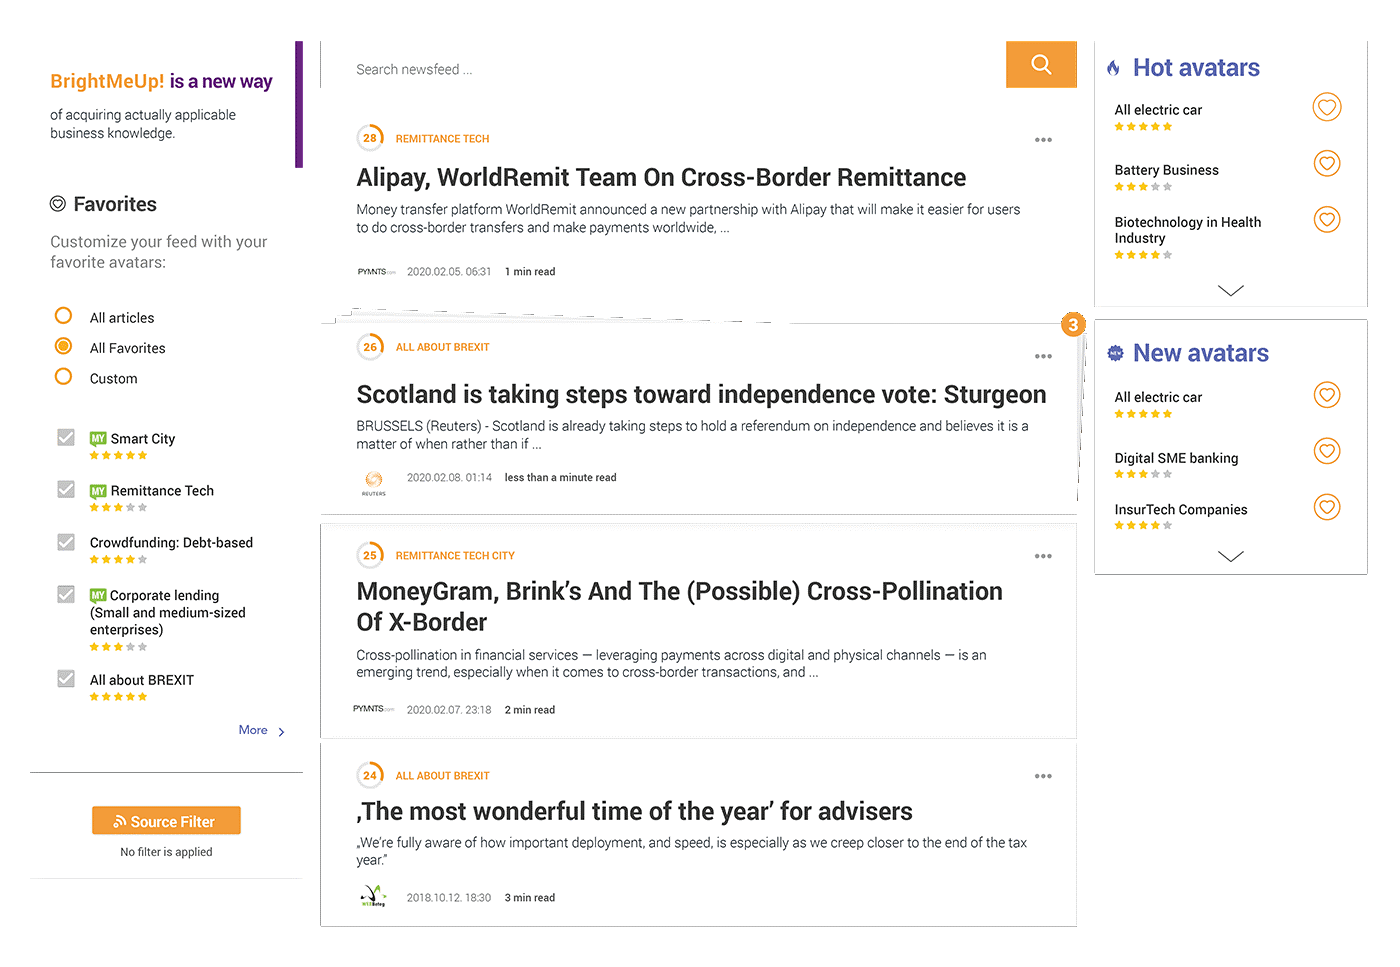Open the three-dots menu on the Alipay article
The width and height of the screenshot is (1400, 967).
pyautogui.click(x=1043, y=140)
